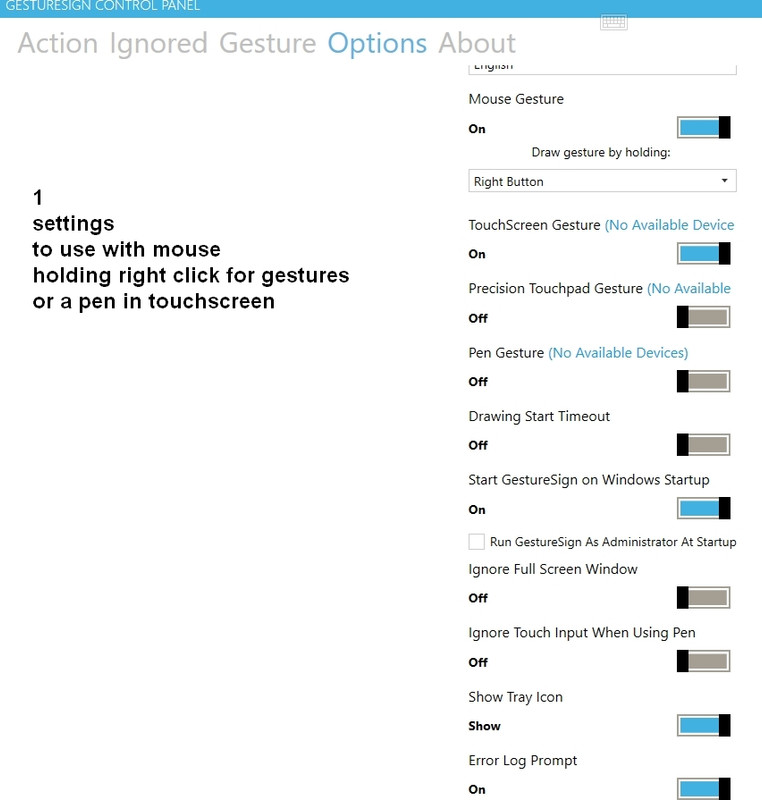Open the Right Button dropdown
This screenshot has width=762, height=800.
tap(602, 181)
